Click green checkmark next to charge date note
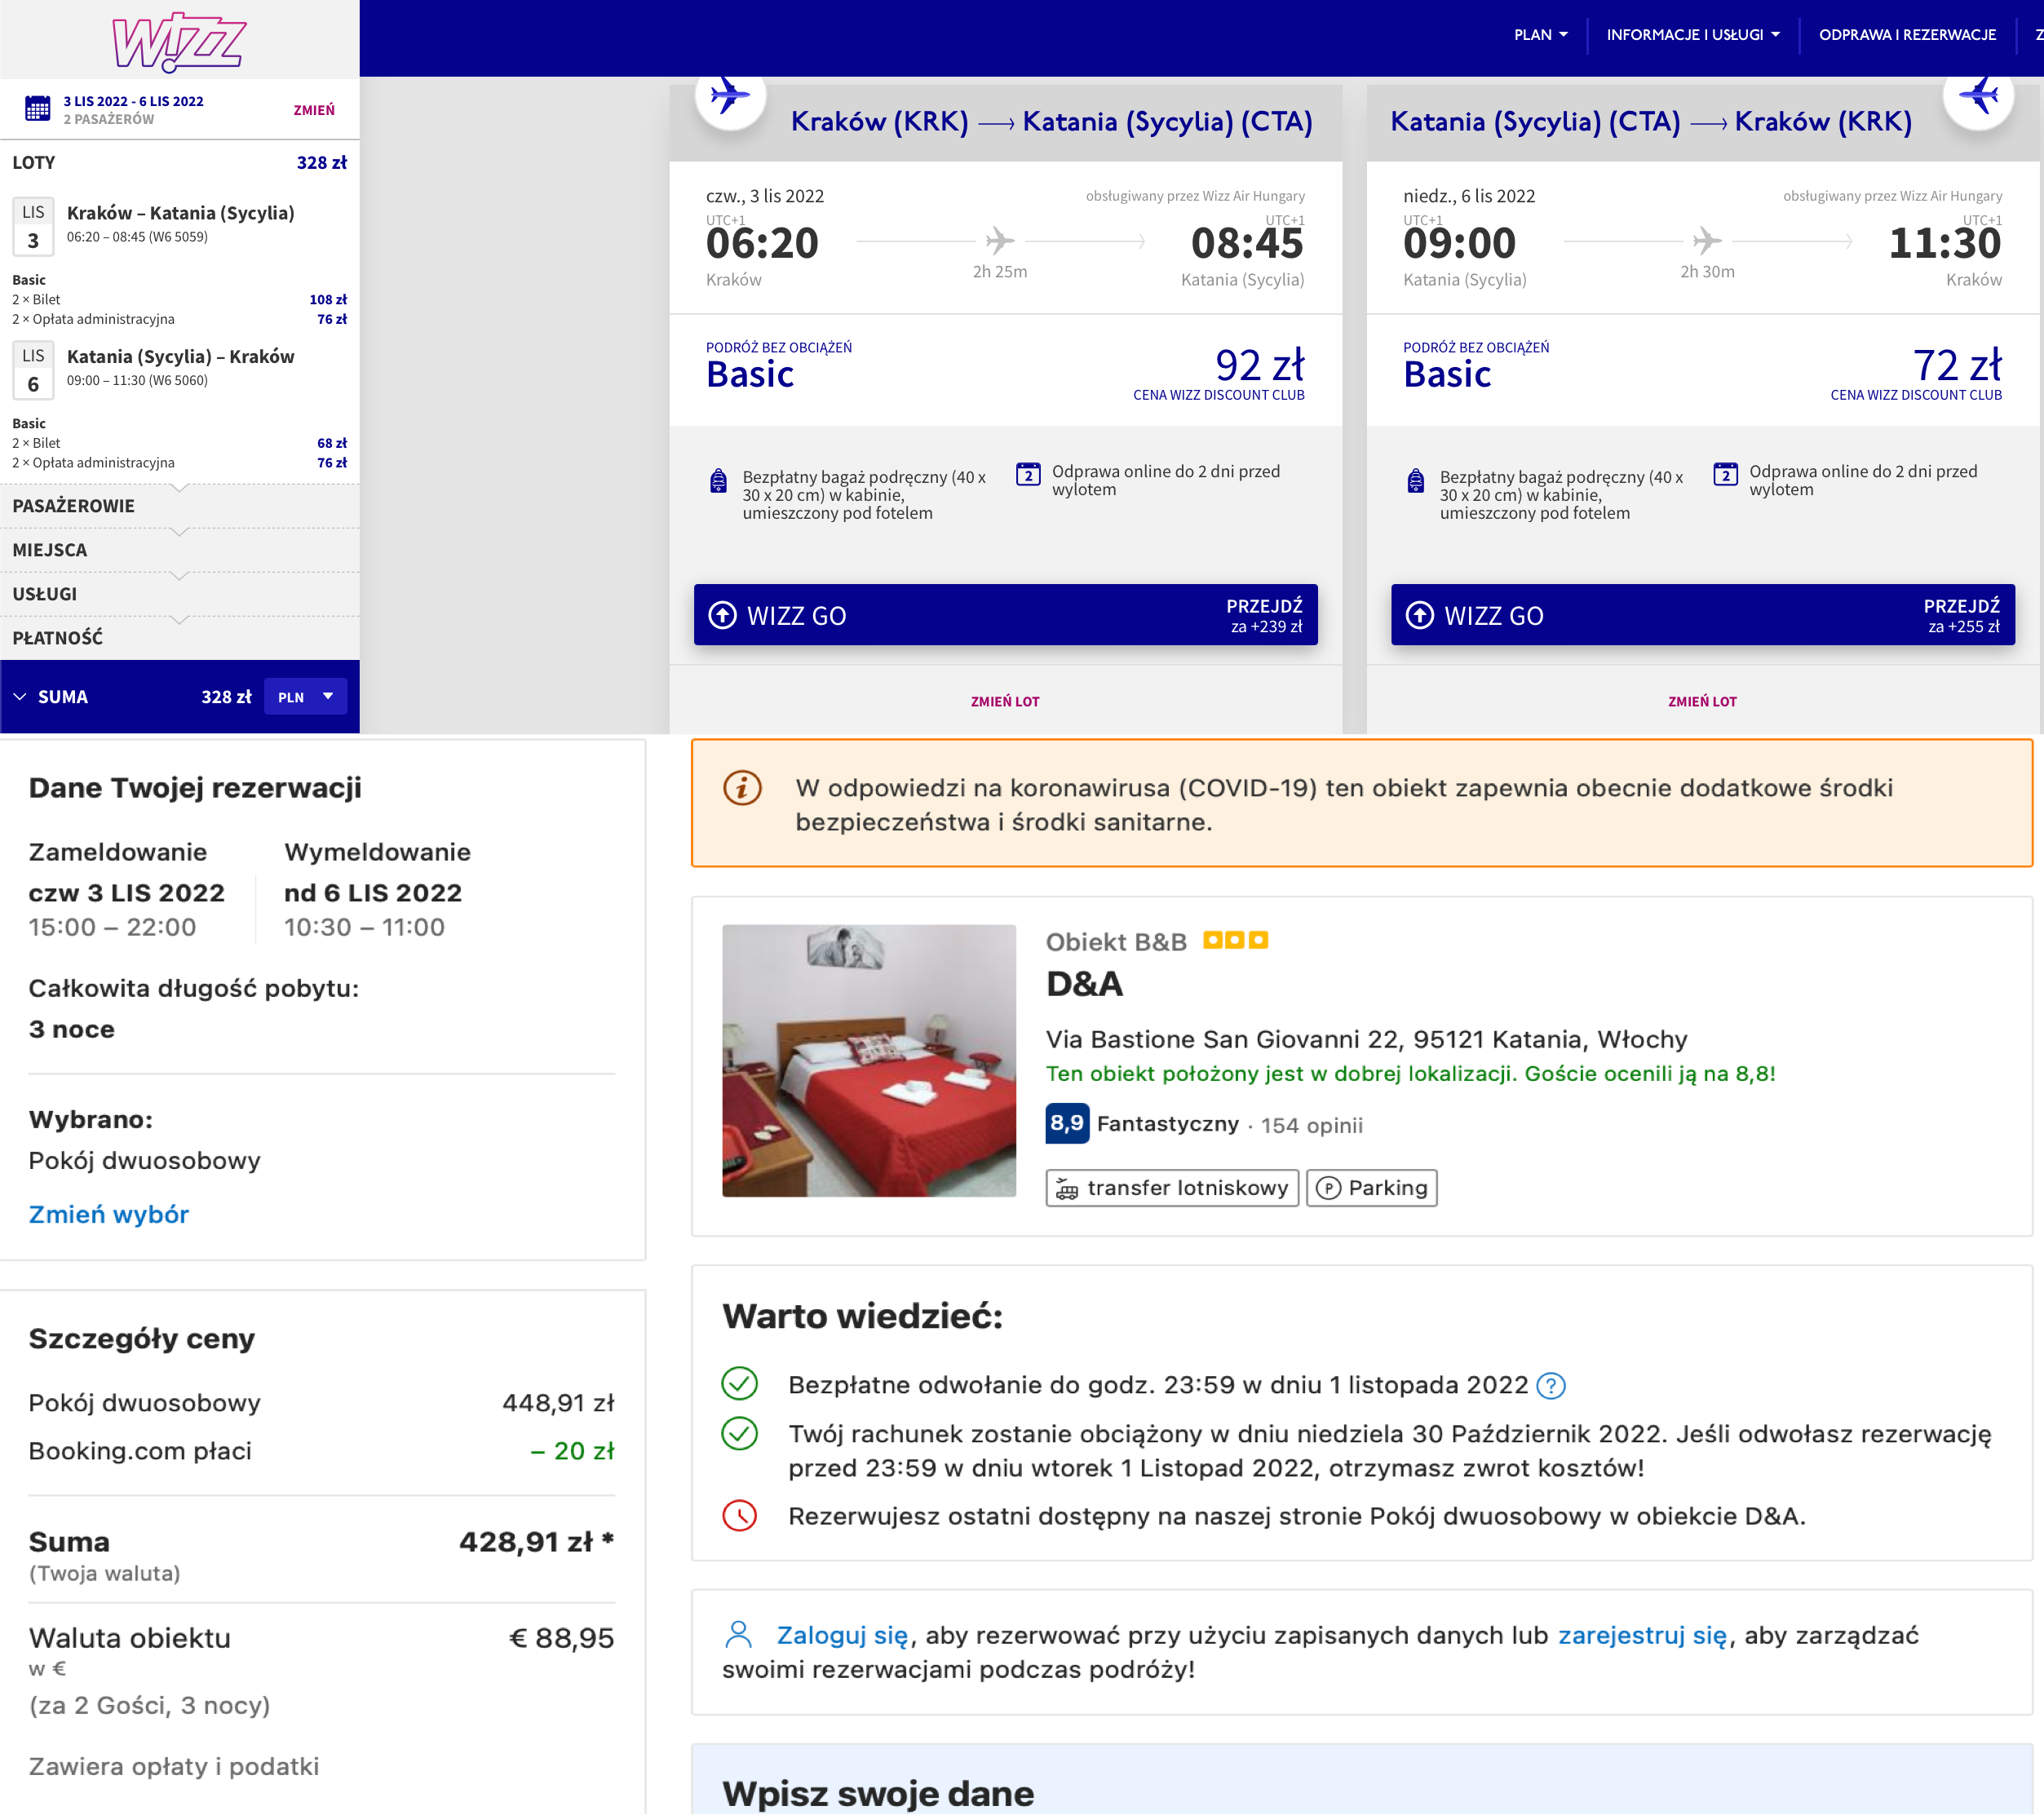2044x1815 pixels. [x=740, y=1434]
